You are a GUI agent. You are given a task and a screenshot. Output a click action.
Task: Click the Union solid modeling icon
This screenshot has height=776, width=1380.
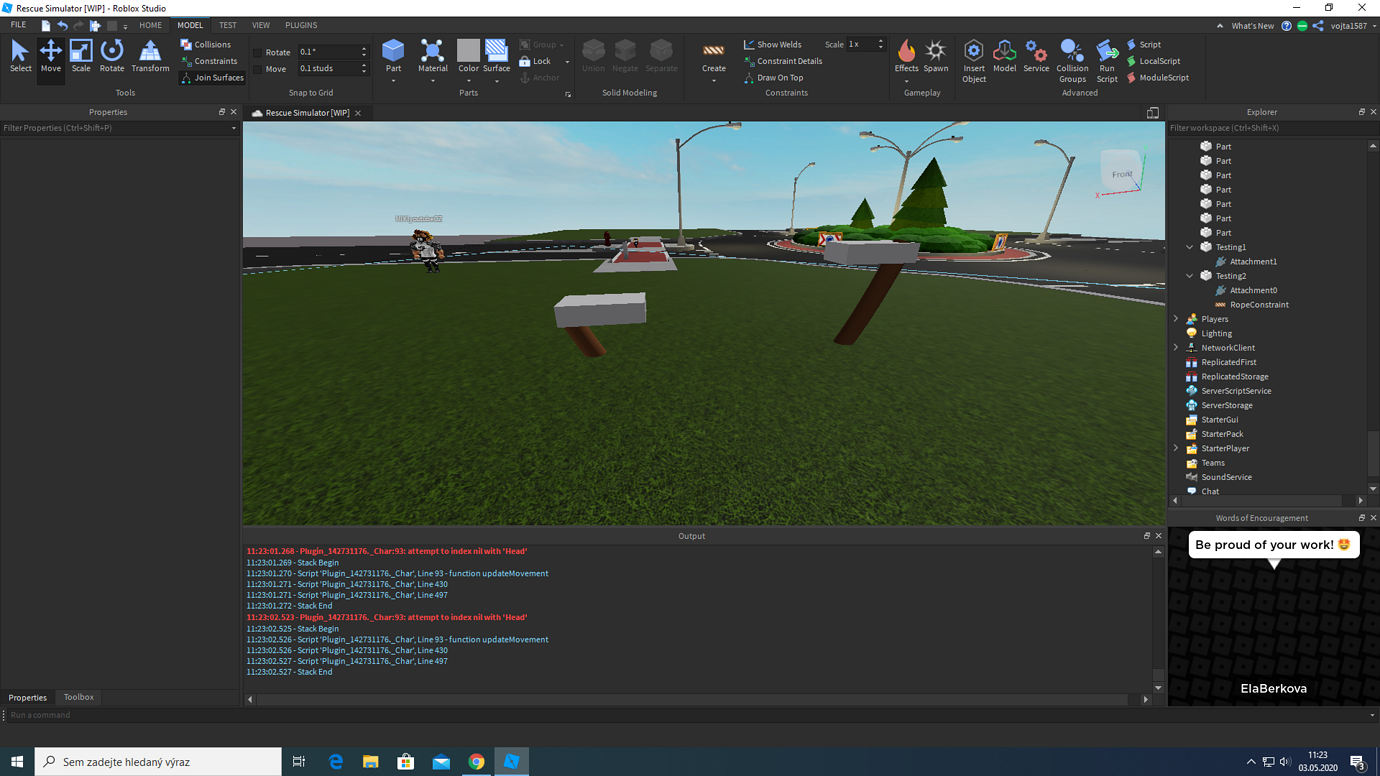pyautogui.click(x=593, y=58)
